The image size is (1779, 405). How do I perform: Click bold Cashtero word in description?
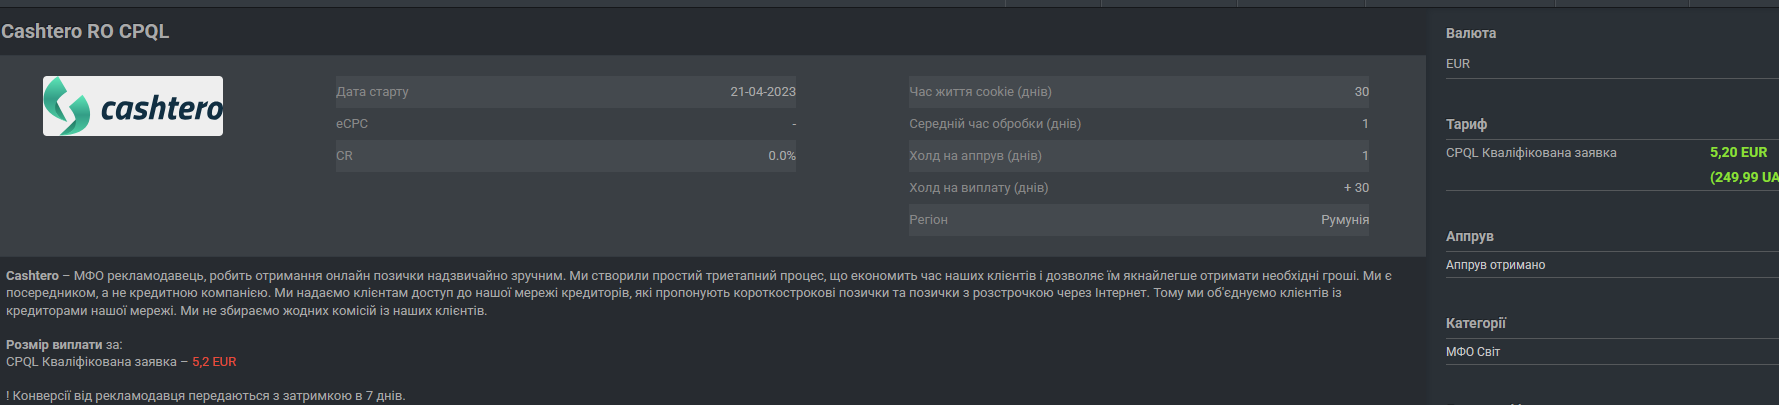[x=32, y=275]
